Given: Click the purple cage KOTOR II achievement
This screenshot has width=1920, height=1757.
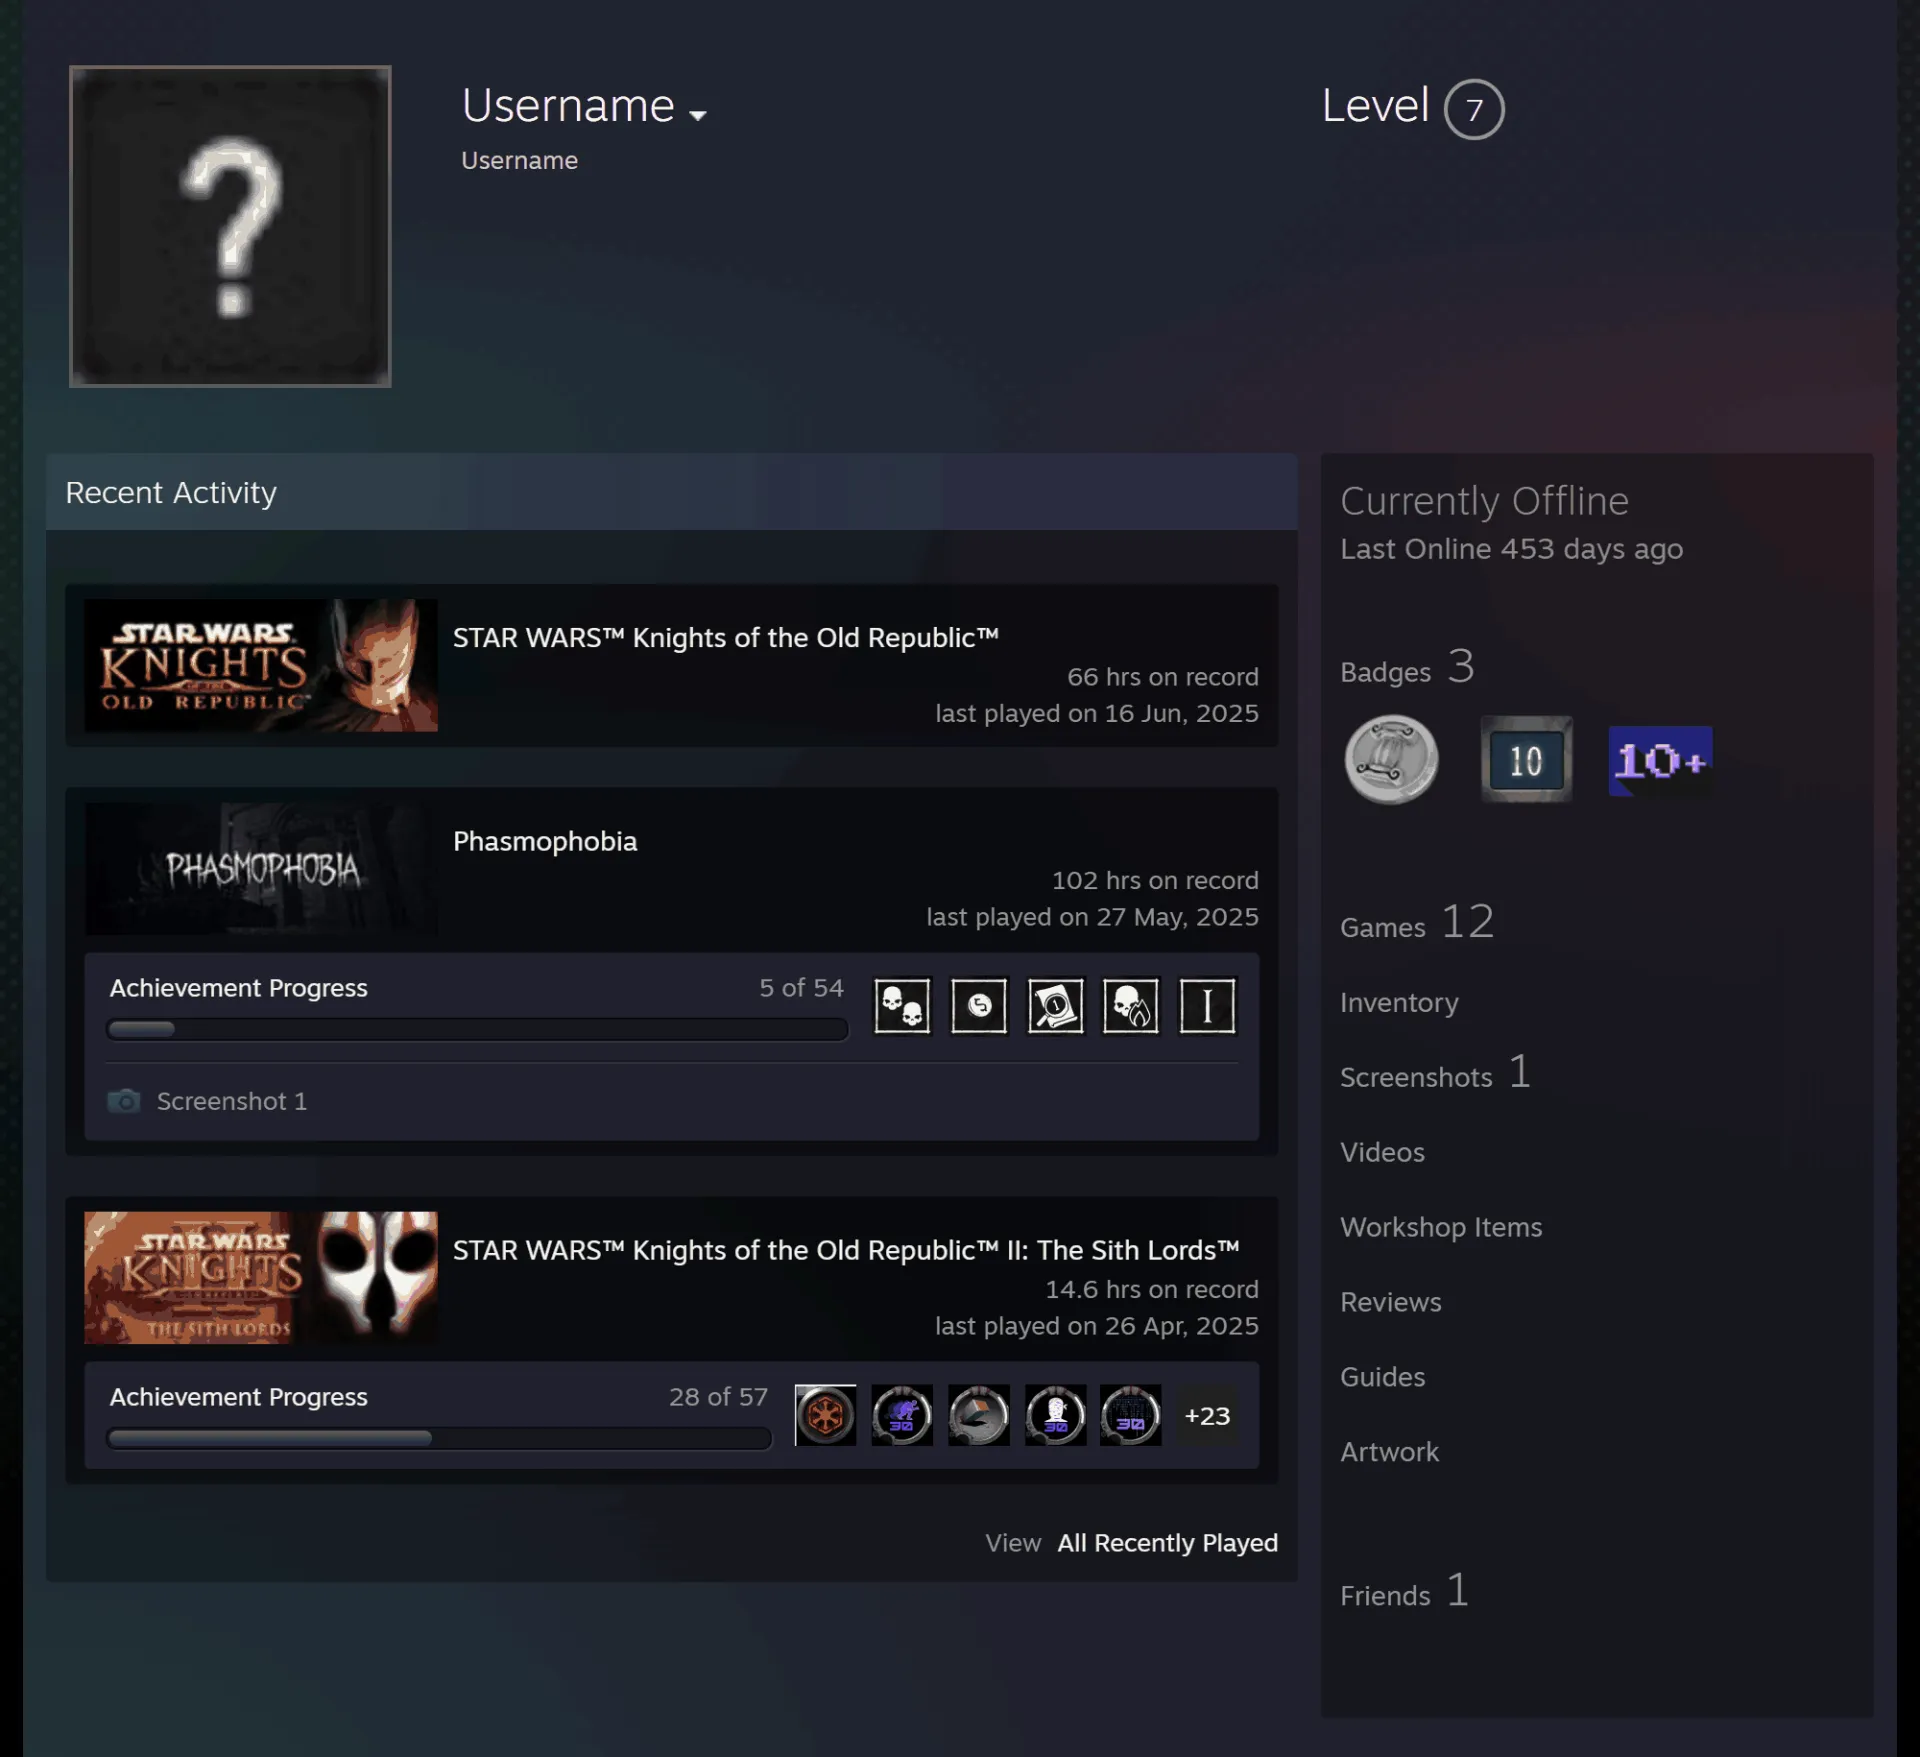Looking at the screenshot, I should pos(1131,1415).
